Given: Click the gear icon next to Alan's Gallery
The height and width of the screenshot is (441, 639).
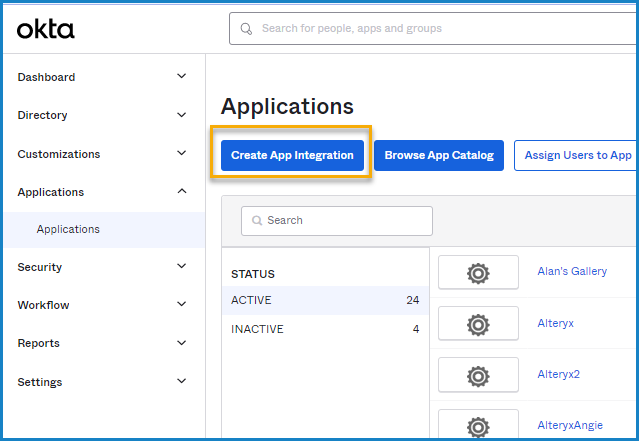Looking at the screenshot, I should tap(478, 273).
